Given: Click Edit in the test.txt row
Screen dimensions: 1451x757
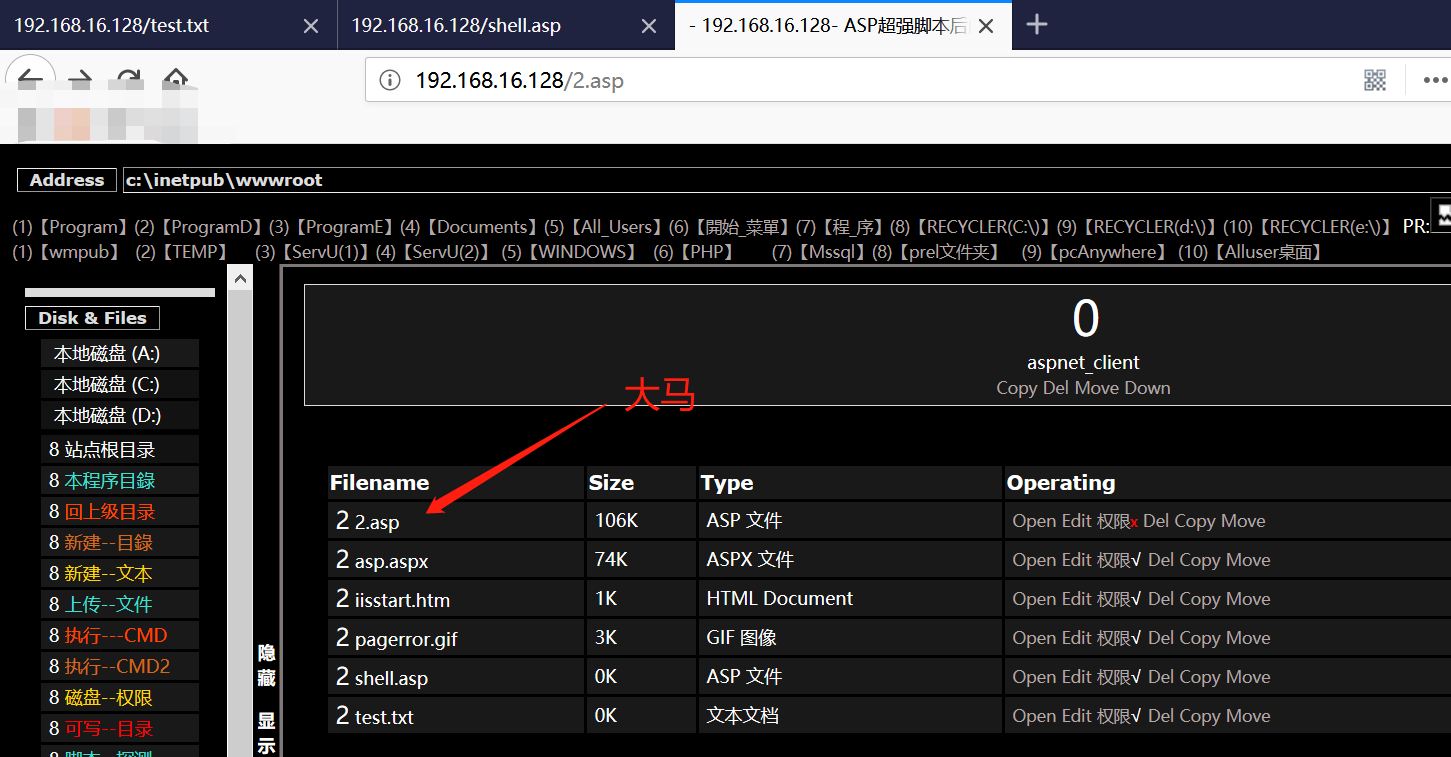Looking at the screenshot, I should (1076, 716).
